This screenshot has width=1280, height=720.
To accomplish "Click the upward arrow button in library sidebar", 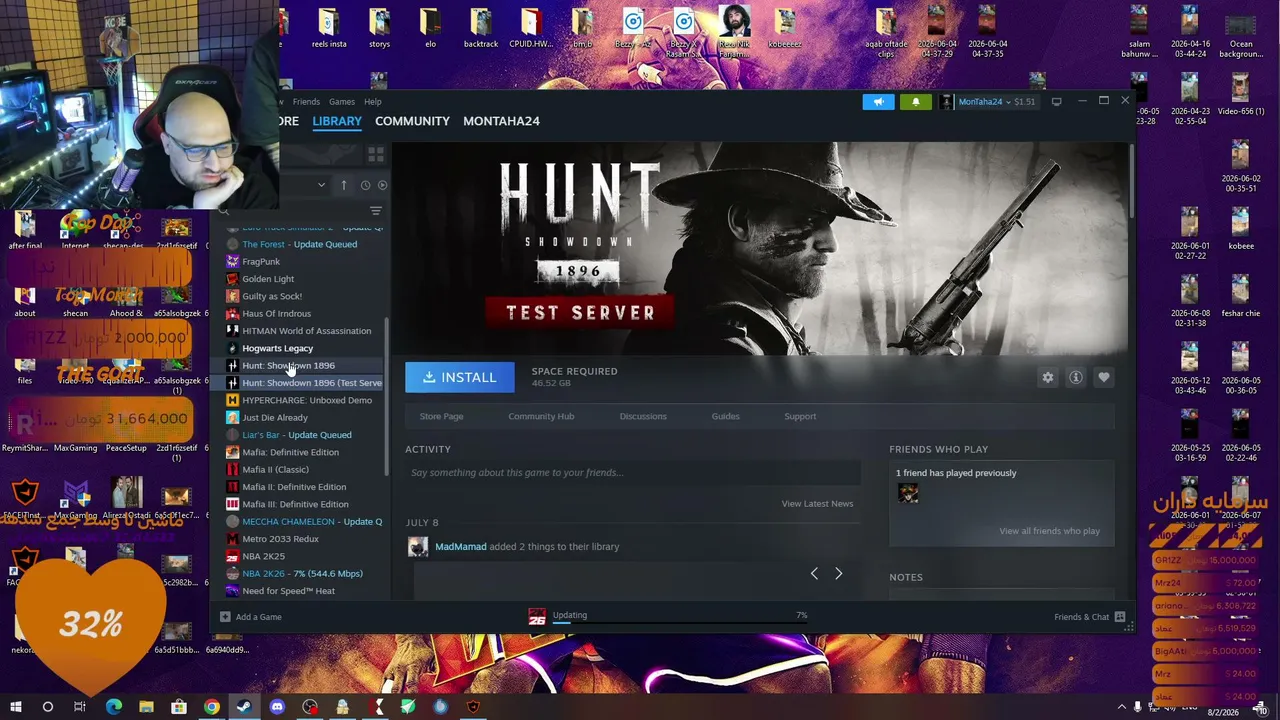I will (x=343, y=185).
